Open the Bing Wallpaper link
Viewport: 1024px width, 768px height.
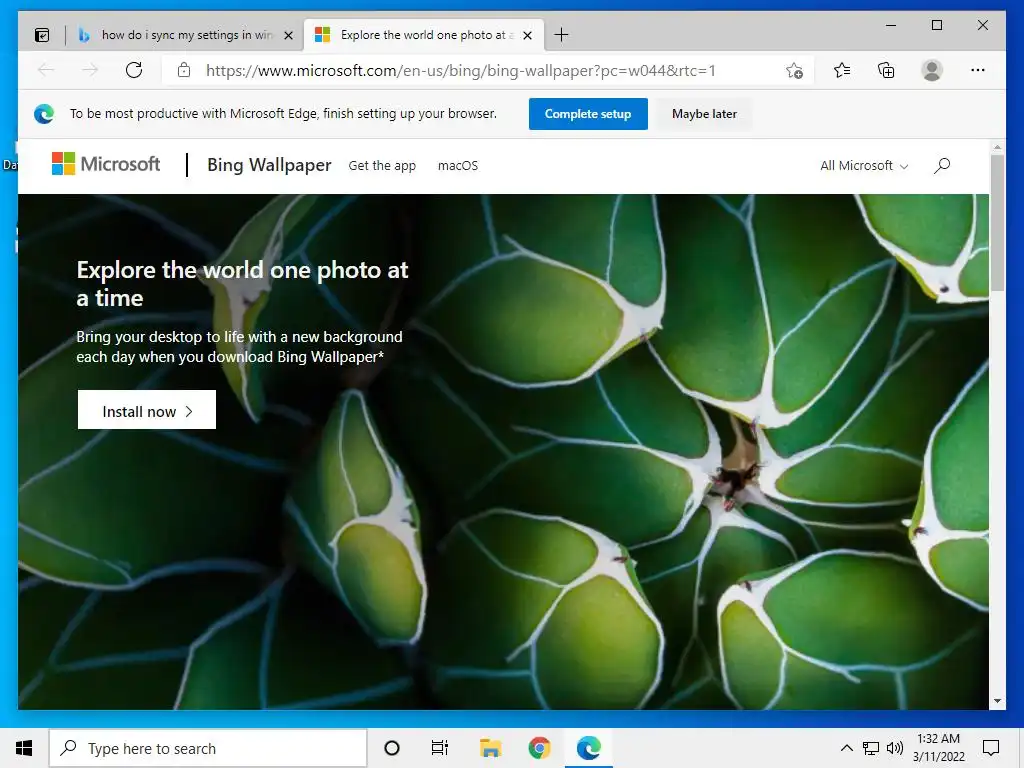269,165
